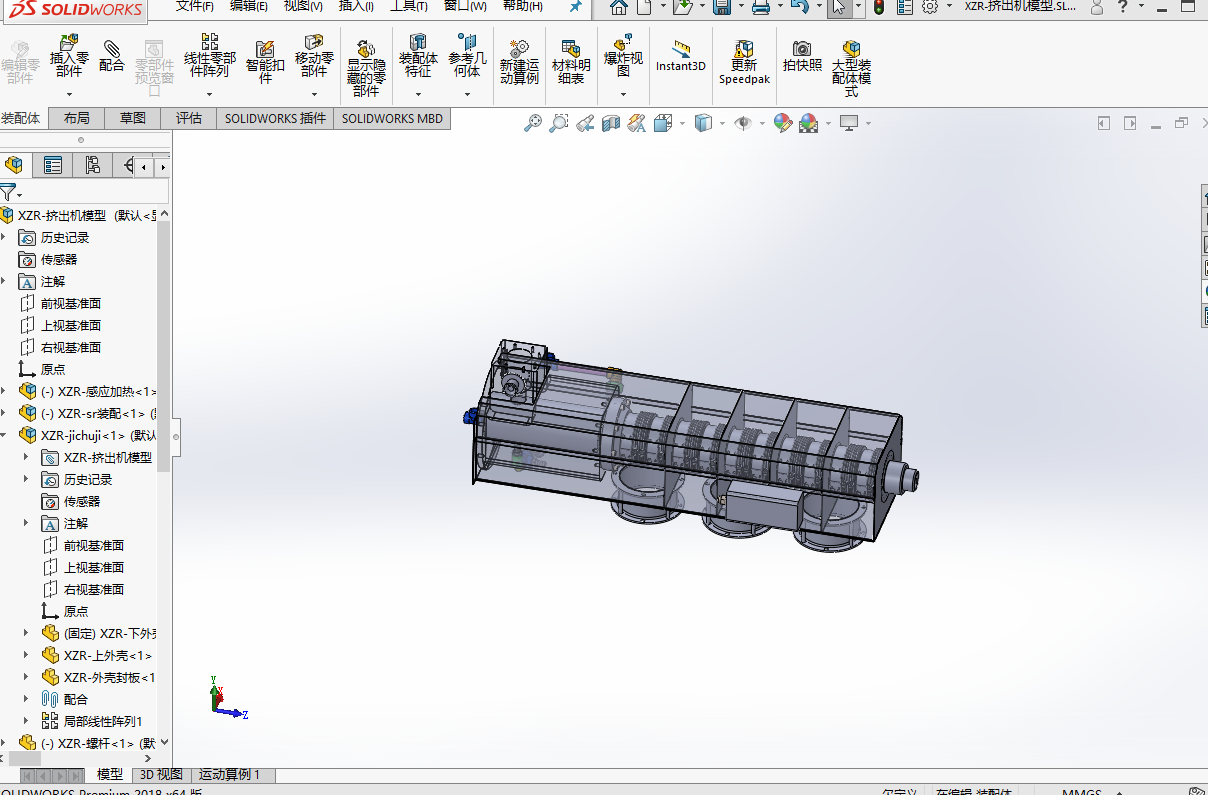
Task: Select the 移动零部件 (Move Component) tool
Action: [314, 57]
